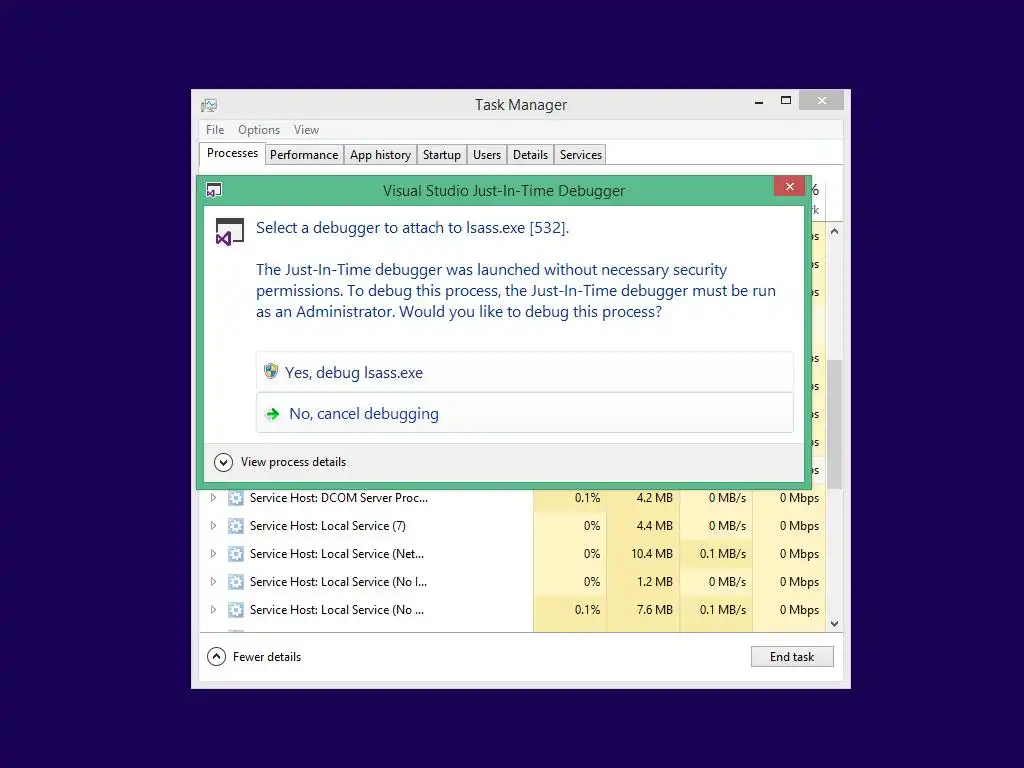Click gear icon of Service Host: Local Service (No ...
The height and width of the screenshot is (768, 1024).
[236, 610]
